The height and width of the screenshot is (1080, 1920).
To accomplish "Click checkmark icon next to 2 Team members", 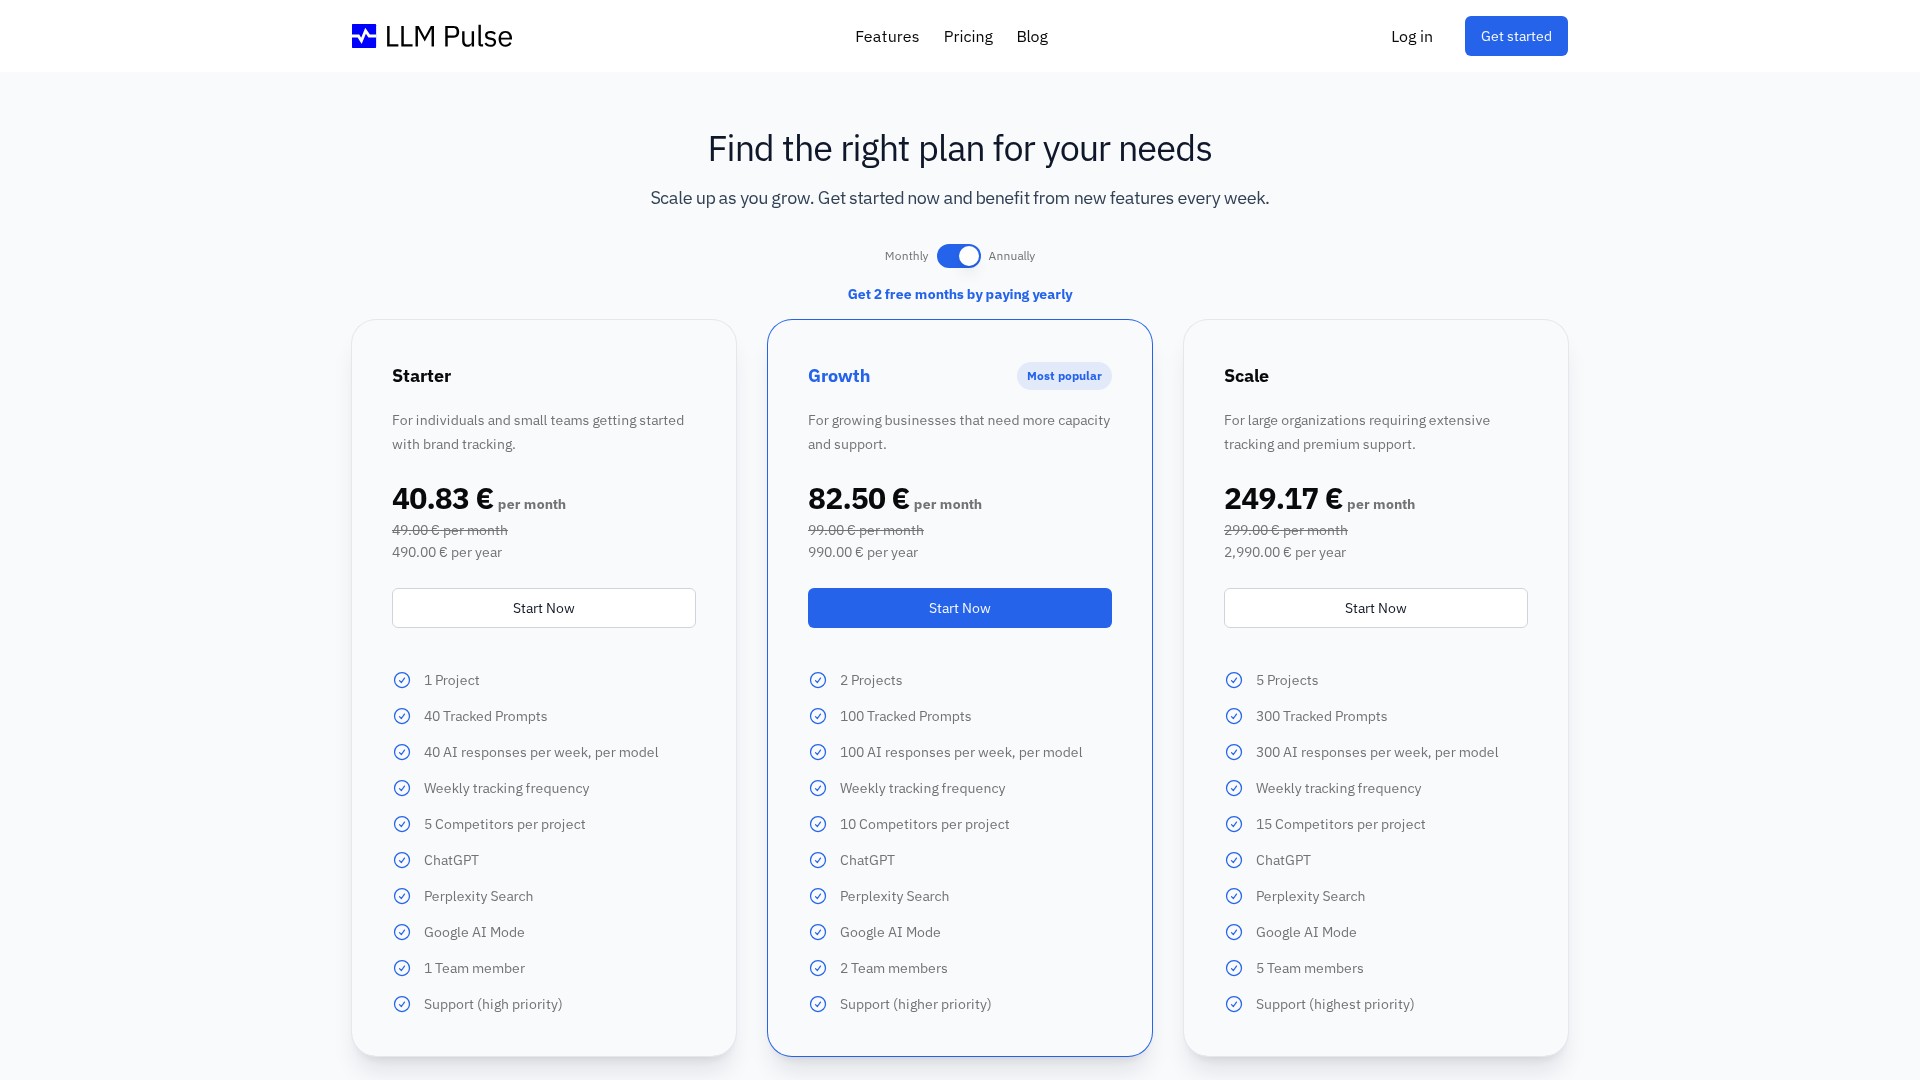I will (818, 968).
